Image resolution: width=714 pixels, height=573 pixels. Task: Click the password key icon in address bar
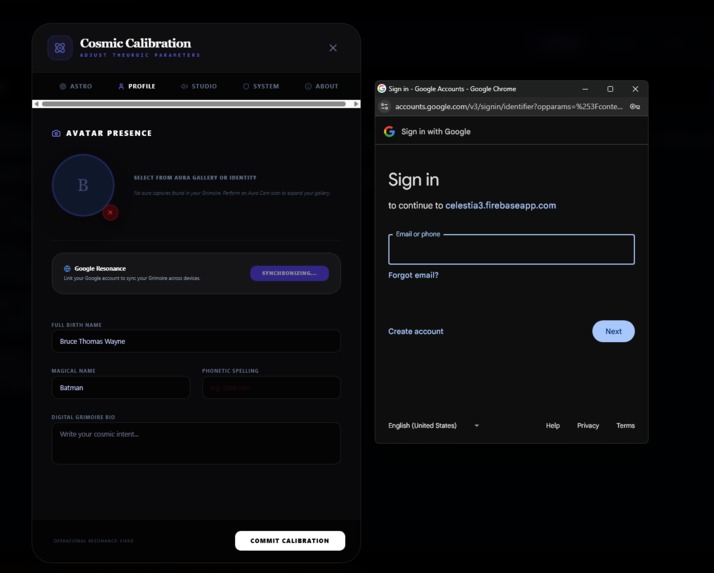[635, 107]
